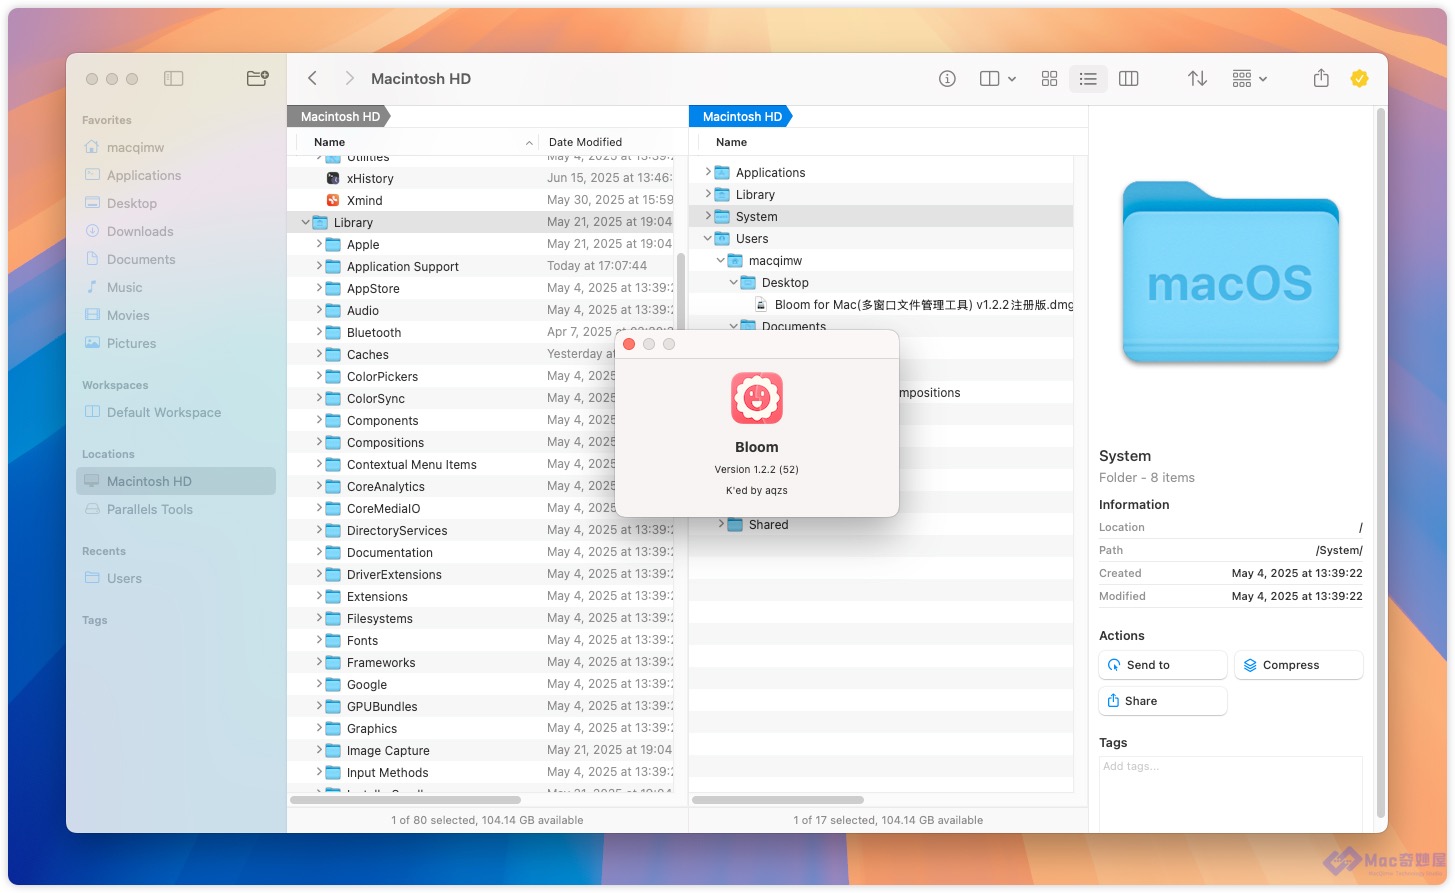The height and width of the screenshot is (893, 1455).
Task: Expand the Fonts folder
Action: [319, 640]
